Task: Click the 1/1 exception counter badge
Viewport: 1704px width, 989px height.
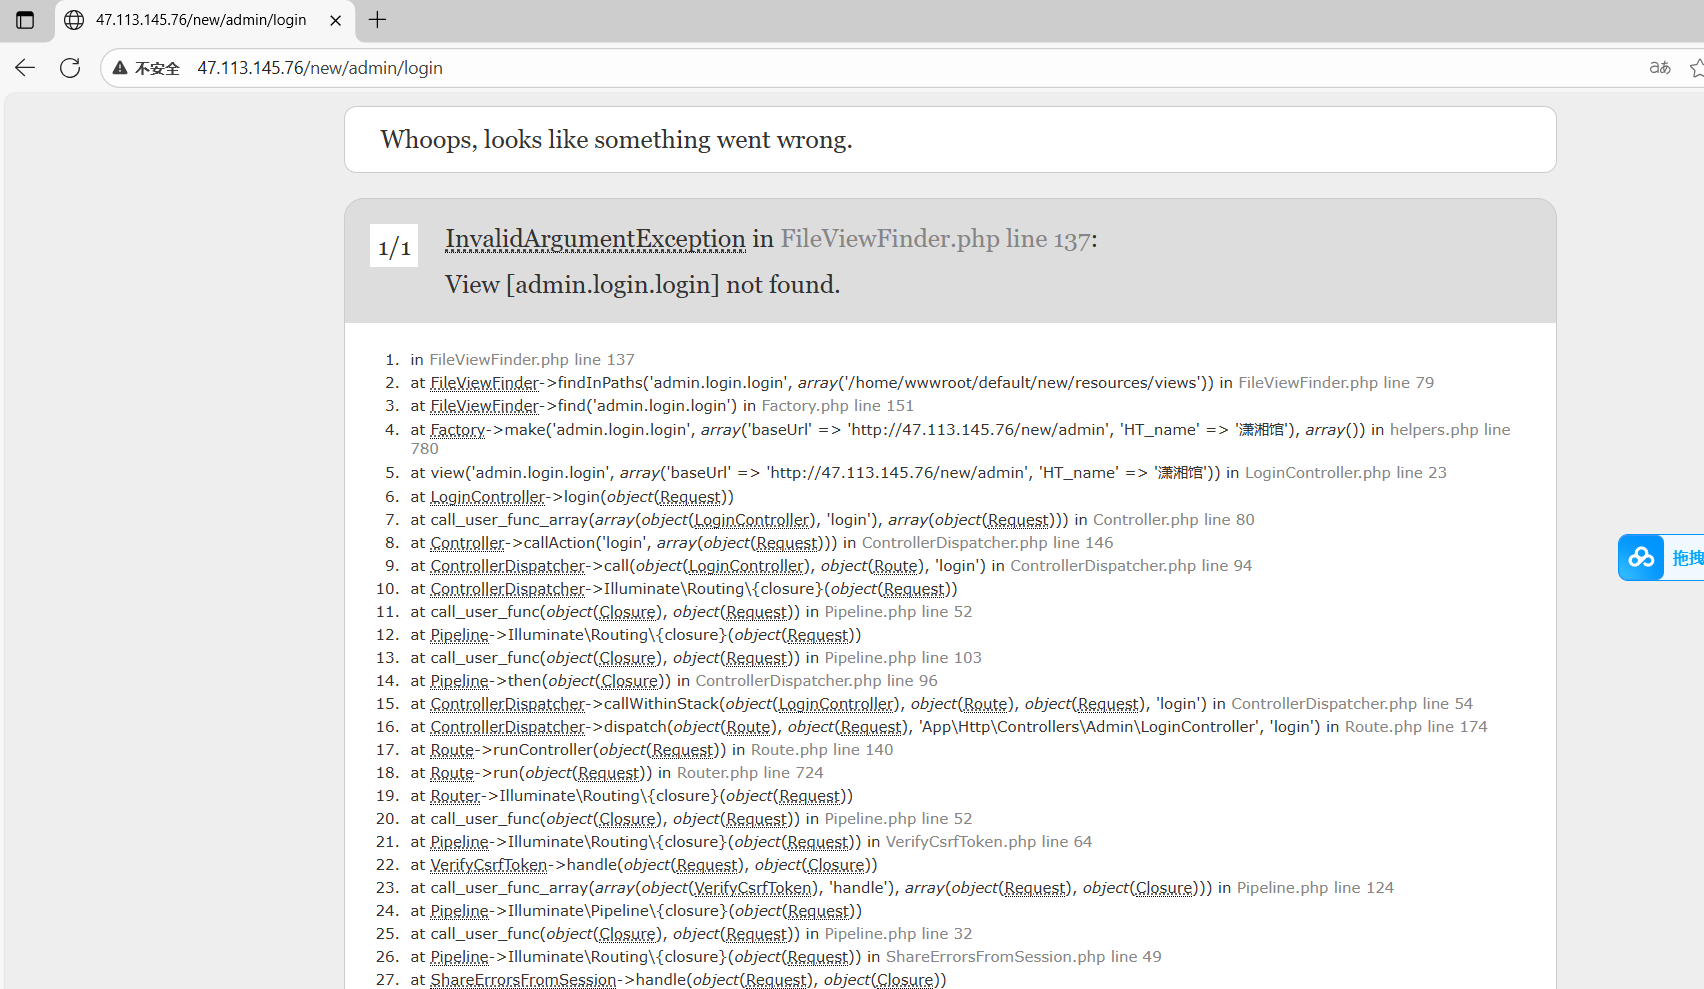Action: tap(394, 246)
